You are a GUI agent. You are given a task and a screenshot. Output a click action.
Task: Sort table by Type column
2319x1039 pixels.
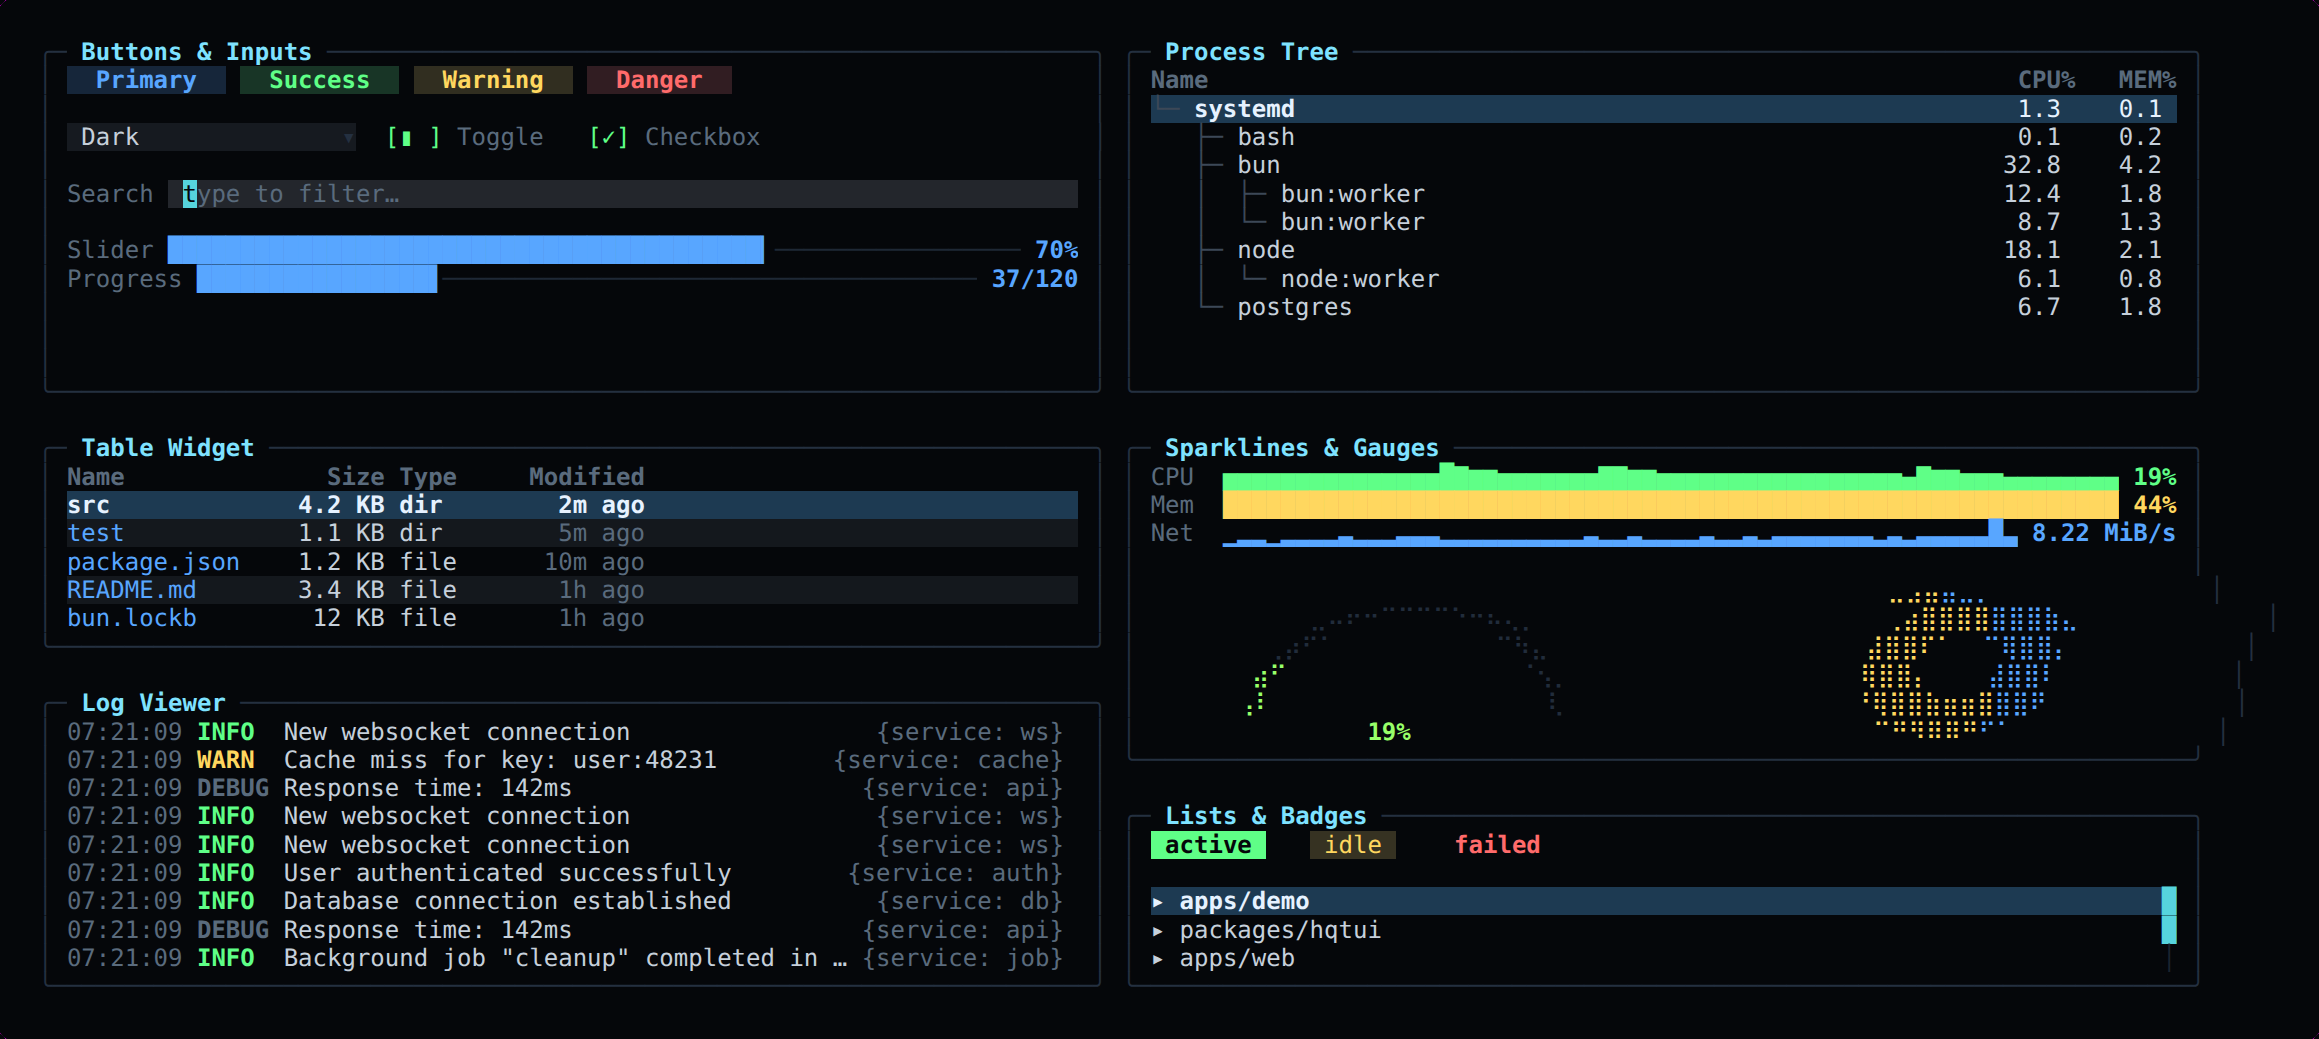point(428,477)
